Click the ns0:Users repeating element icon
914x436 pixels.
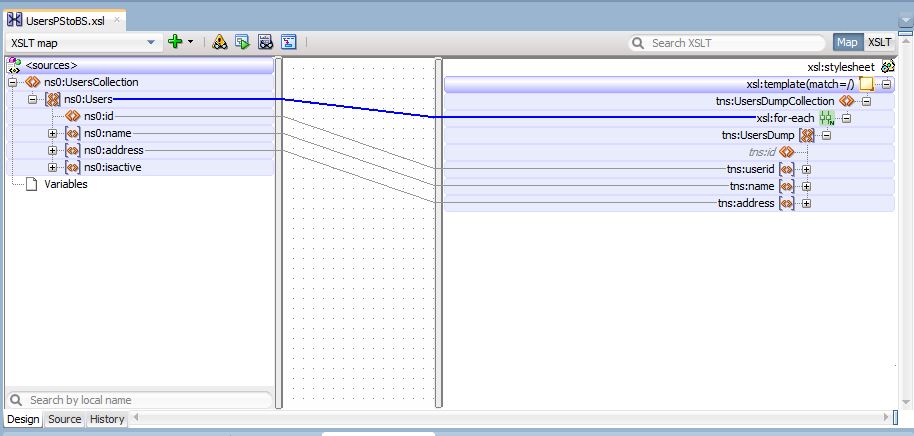(52, 100)
